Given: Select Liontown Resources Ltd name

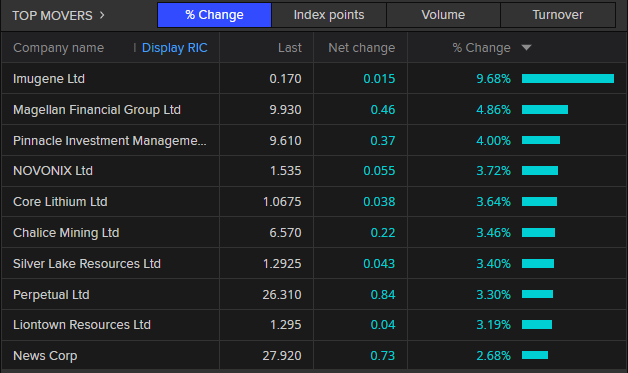Looking at the screenshot, I should point(82,325).
